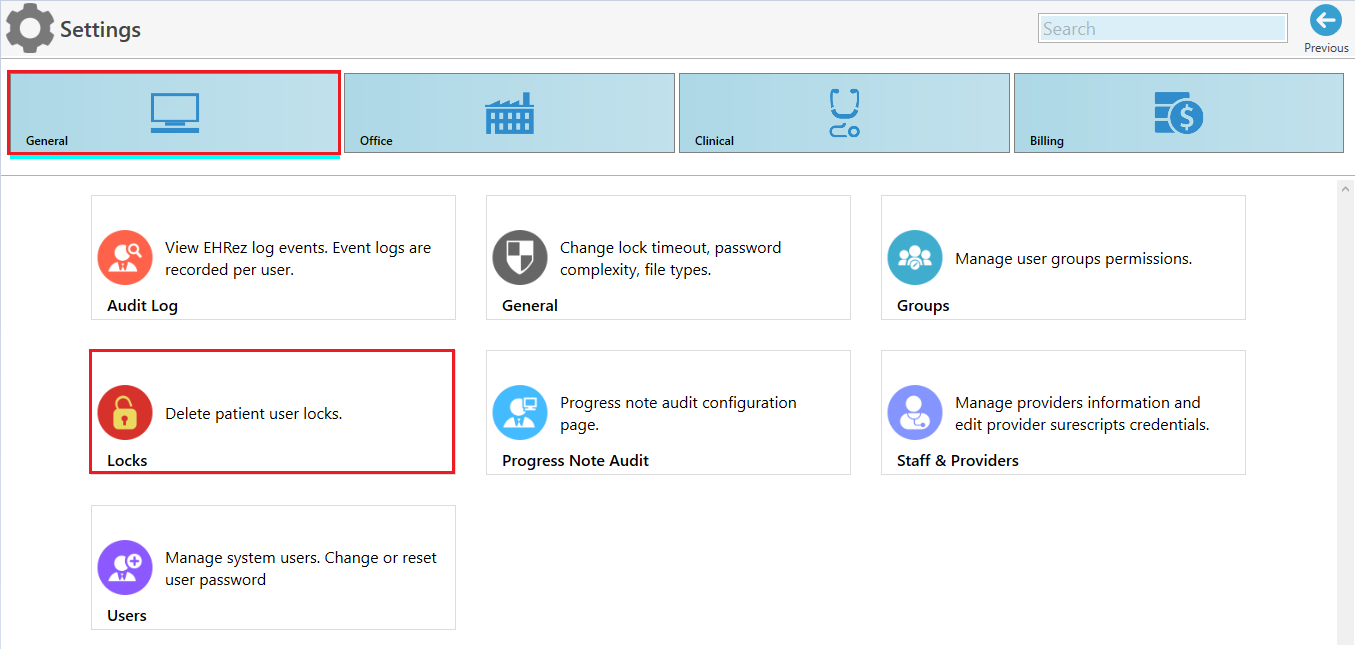The width and height of the screenshot is (1355, 649).
Task: Open the General settings card title
Action: (530, 306)
